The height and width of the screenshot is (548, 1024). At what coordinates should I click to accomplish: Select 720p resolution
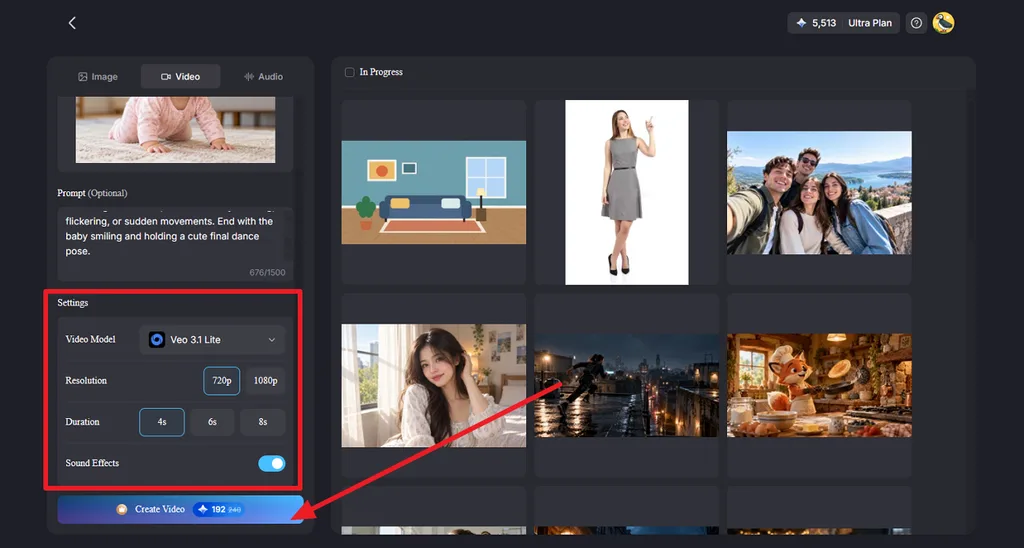[221, 381]
